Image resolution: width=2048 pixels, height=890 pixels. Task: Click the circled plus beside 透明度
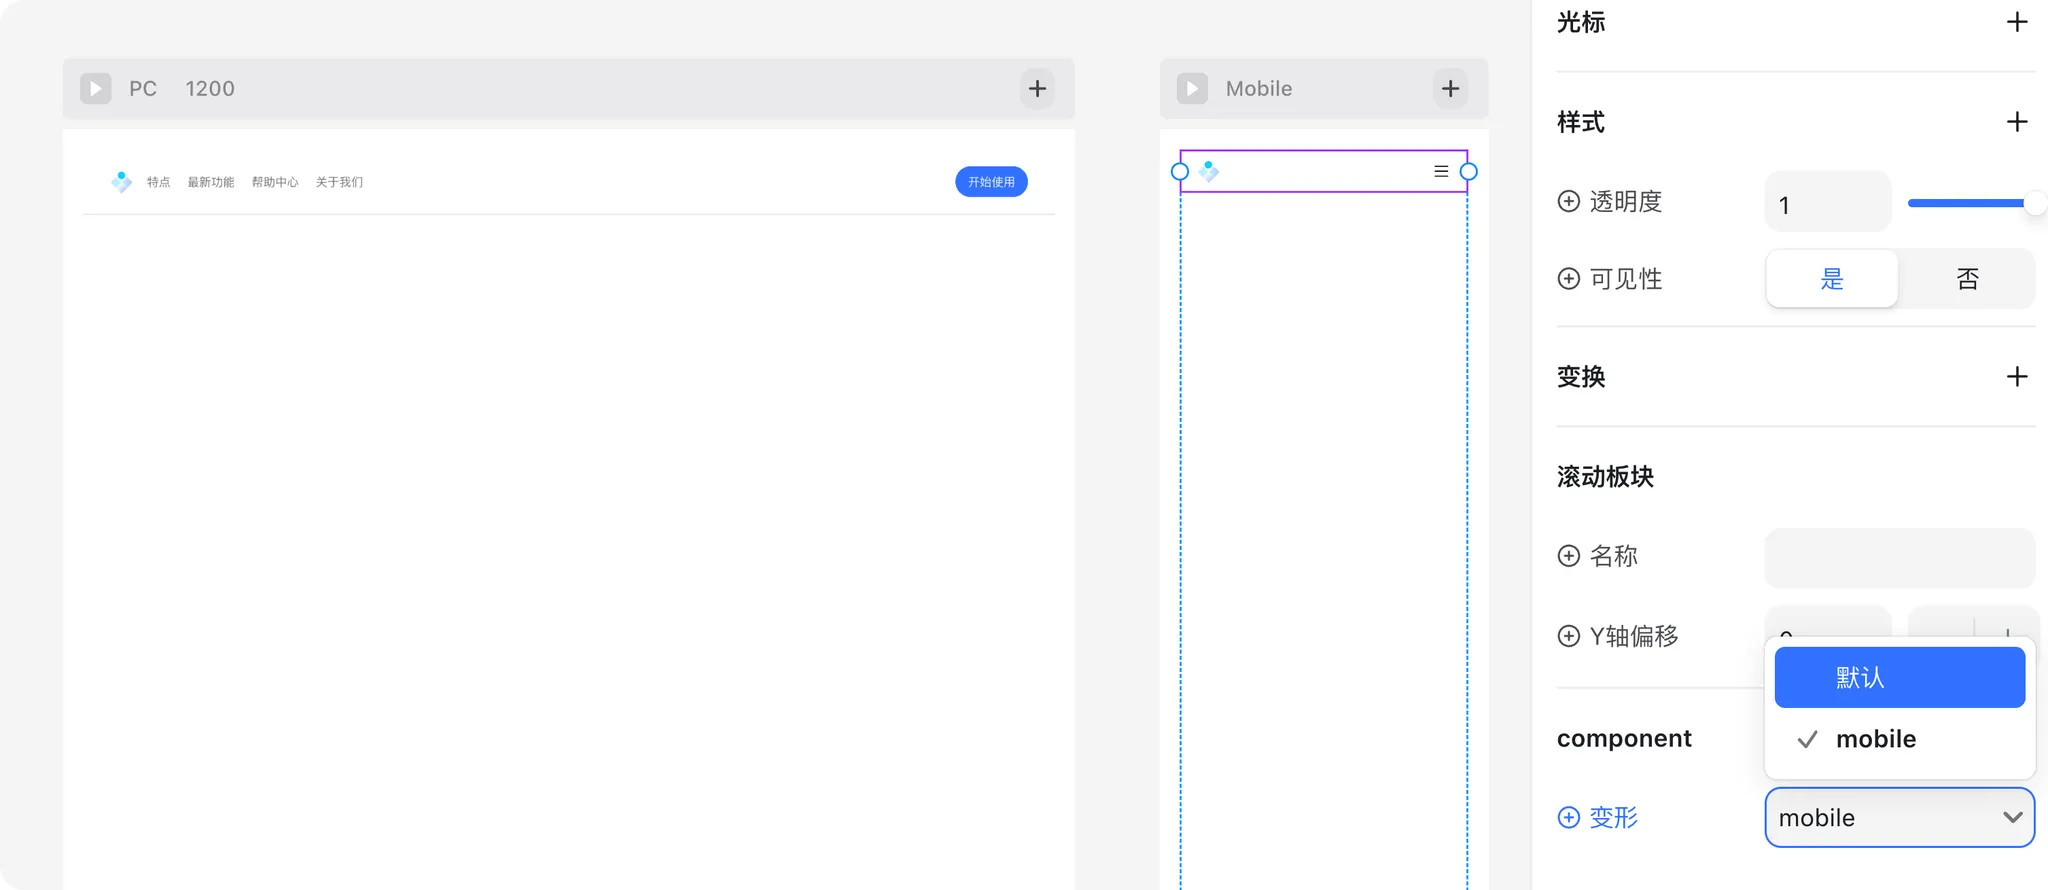coord(1569,201)
